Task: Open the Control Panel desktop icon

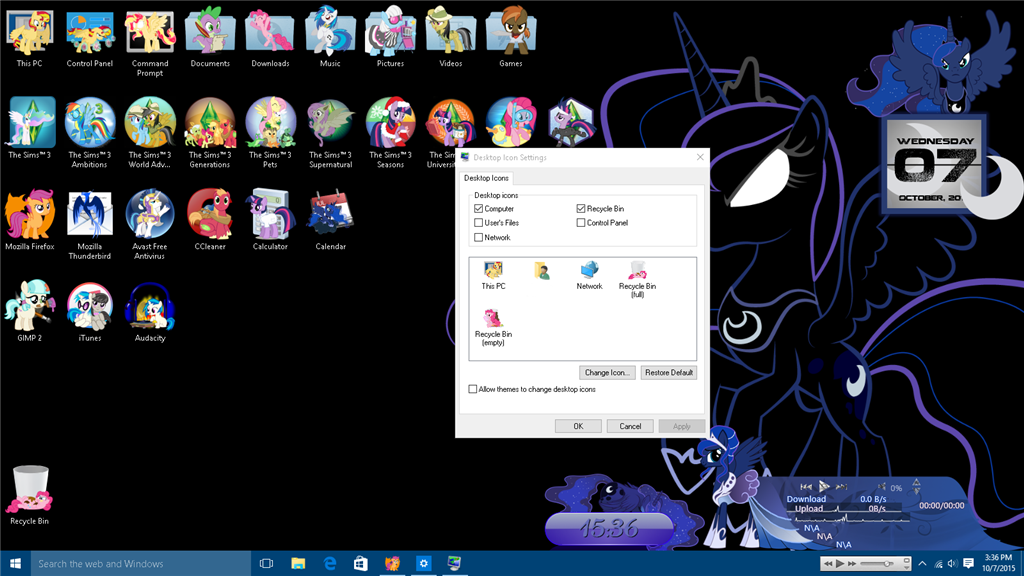Action: point(89,38)
